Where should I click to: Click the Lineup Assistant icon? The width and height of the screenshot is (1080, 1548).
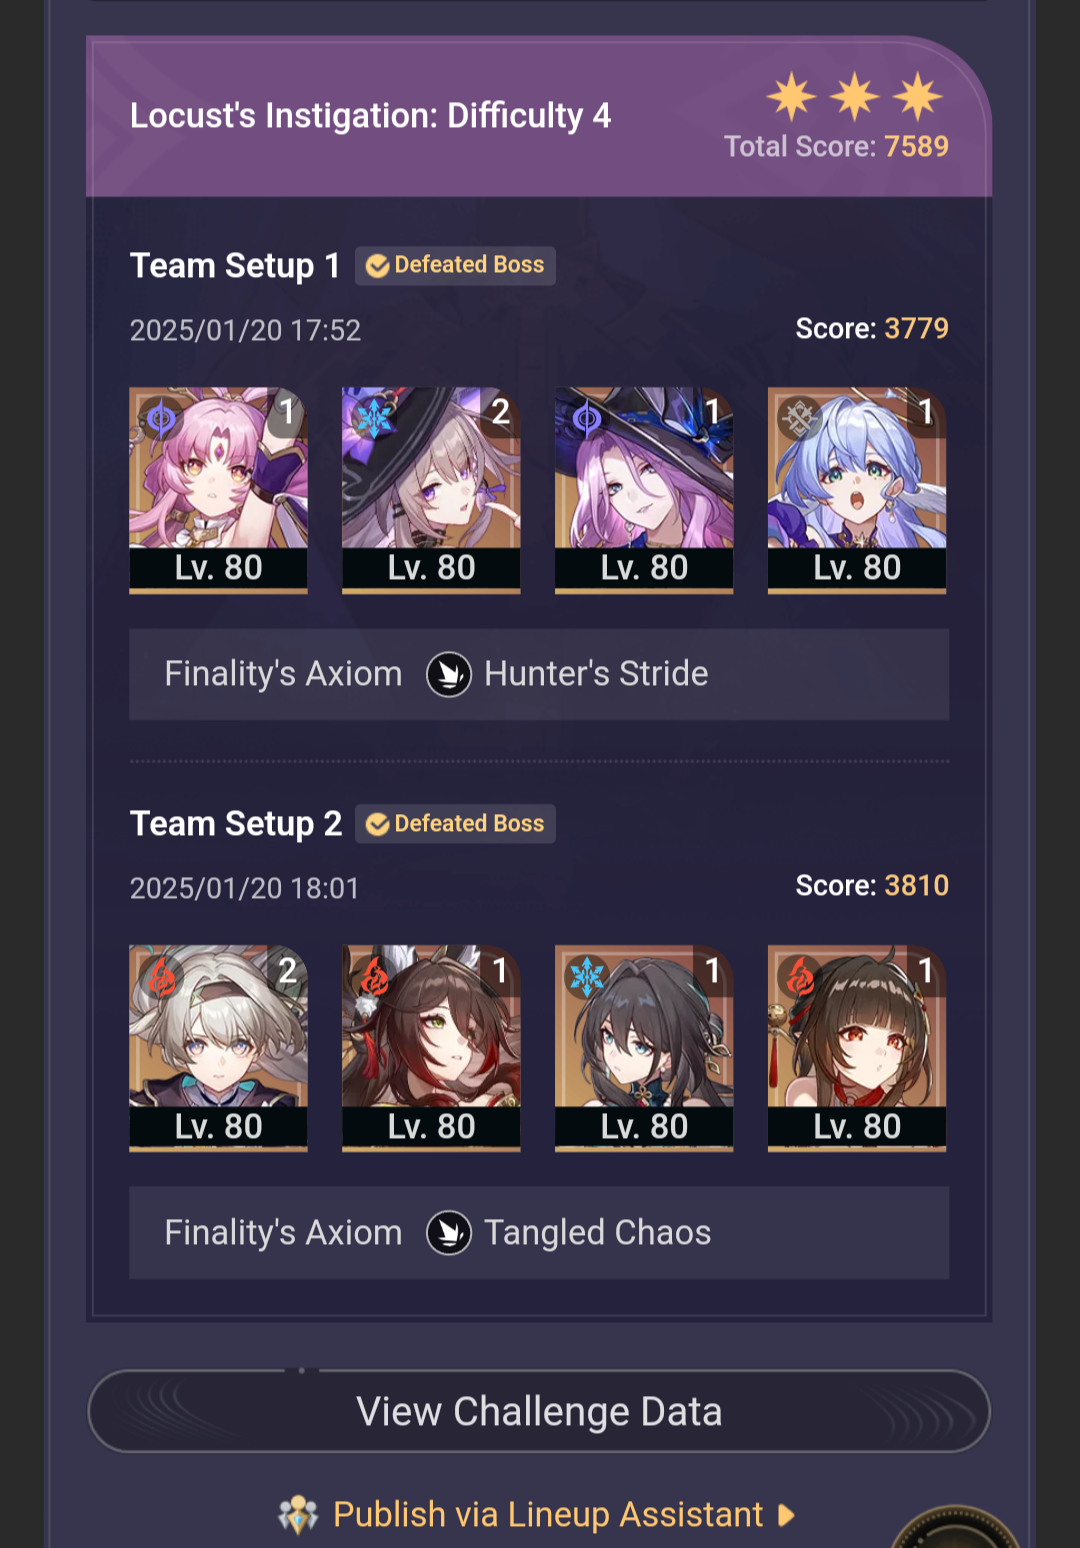[298, 1515]
